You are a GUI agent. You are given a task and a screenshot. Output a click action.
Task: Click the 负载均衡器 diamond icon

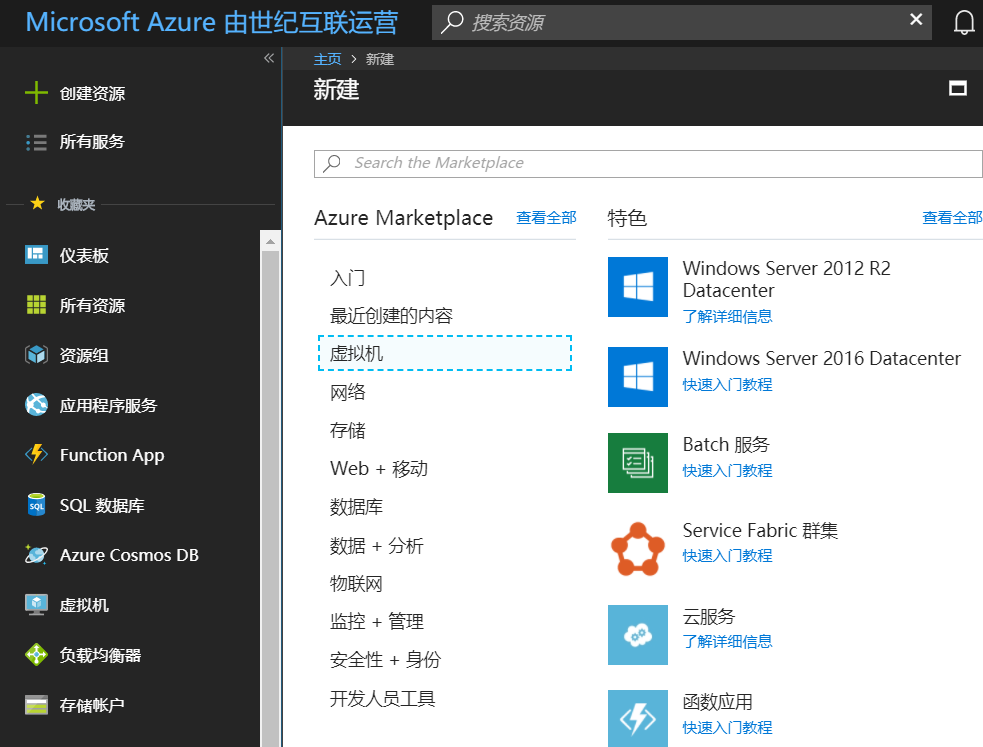36,655
